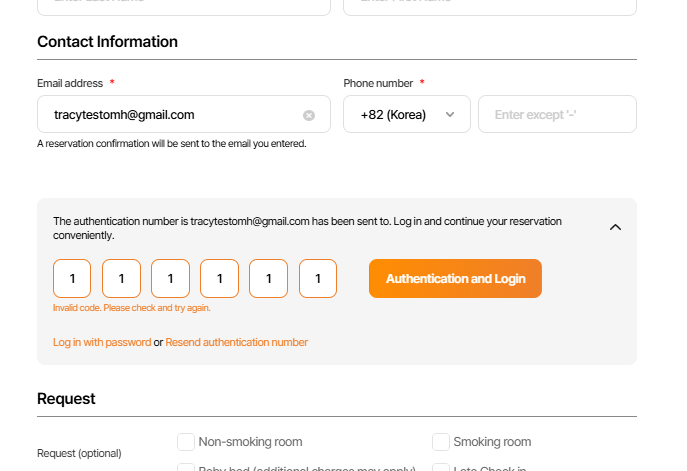
Task: Collapse the authentication number panel
Action: pos(615,227)
